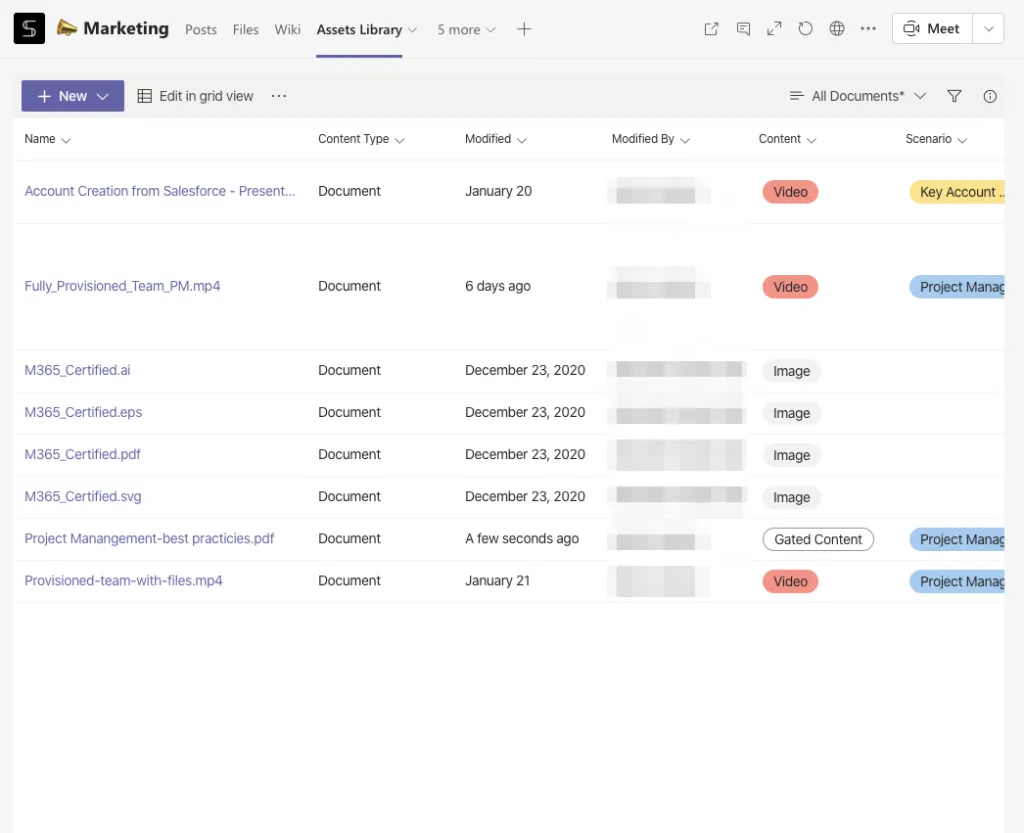This screenshot has width=1024, height=833.
Task: Click 'January 20' modified date
Action: pyautogui.click(x=498, y=191)
